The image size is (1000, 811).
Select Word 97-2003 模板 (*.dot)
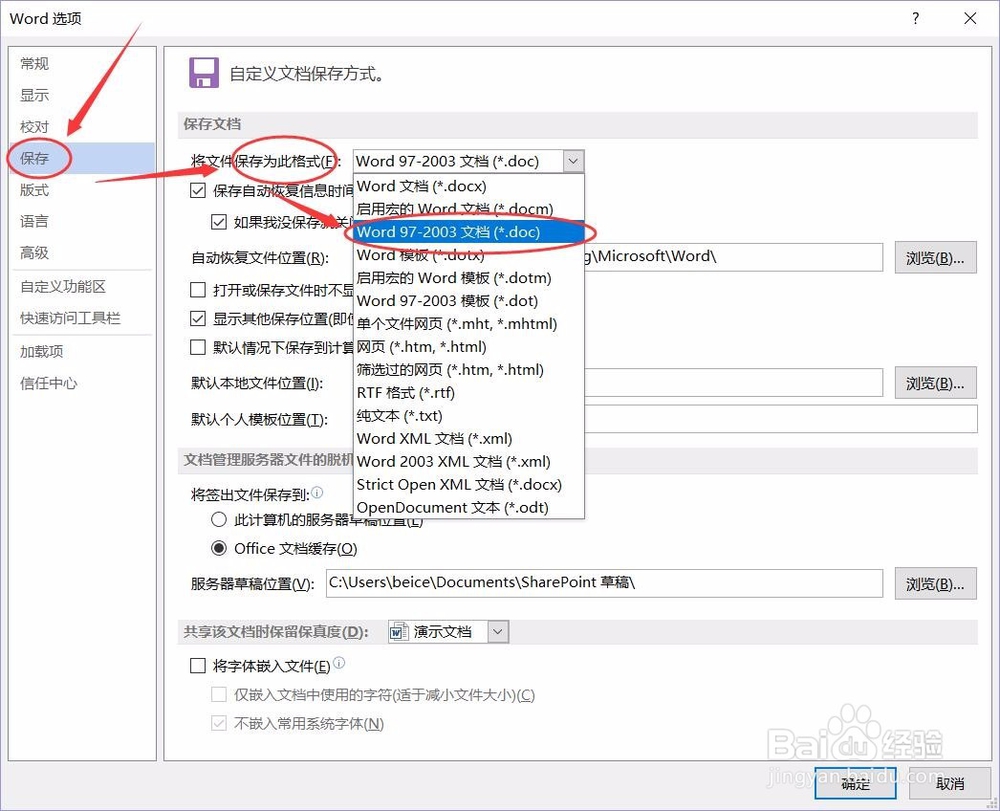[x=469, y=301]
